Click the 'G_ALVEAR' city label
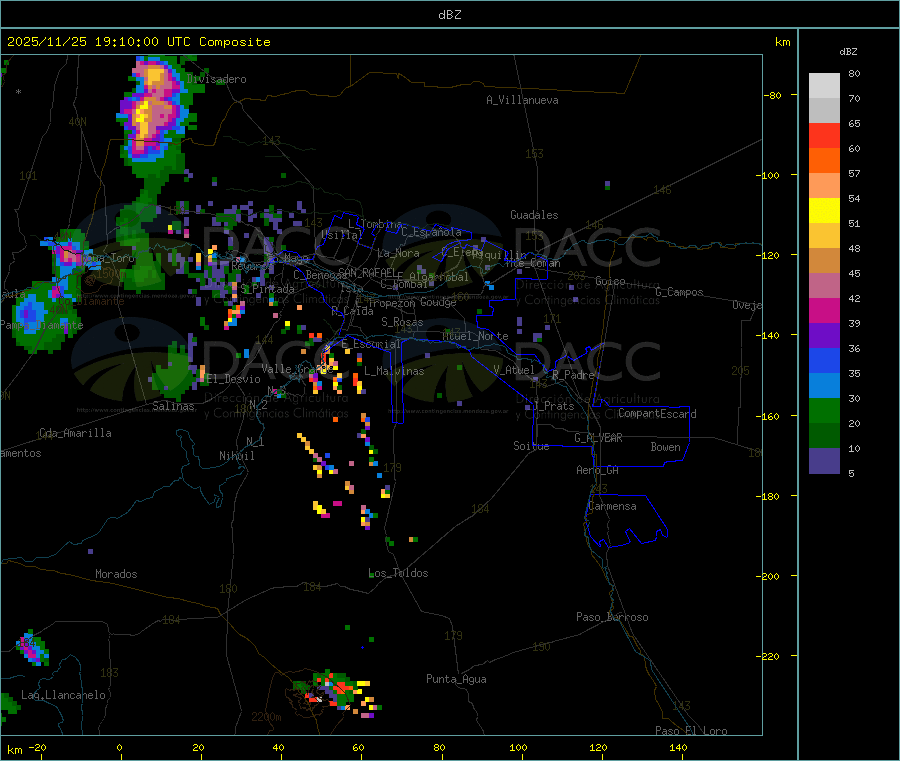The image size is (900, 761). pyautogui.click(x=598, y=438)
